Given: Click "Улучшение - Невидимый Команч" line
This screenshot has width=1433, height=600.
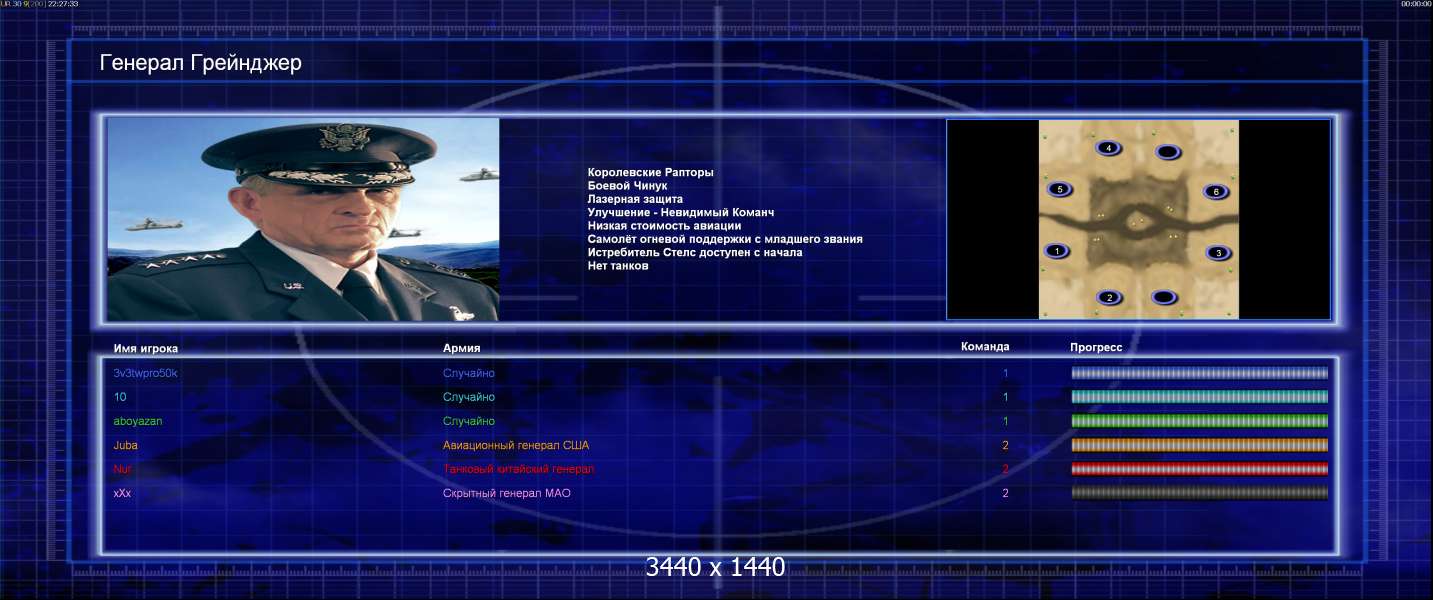Looking at the screenshot, I should [681, 212].
